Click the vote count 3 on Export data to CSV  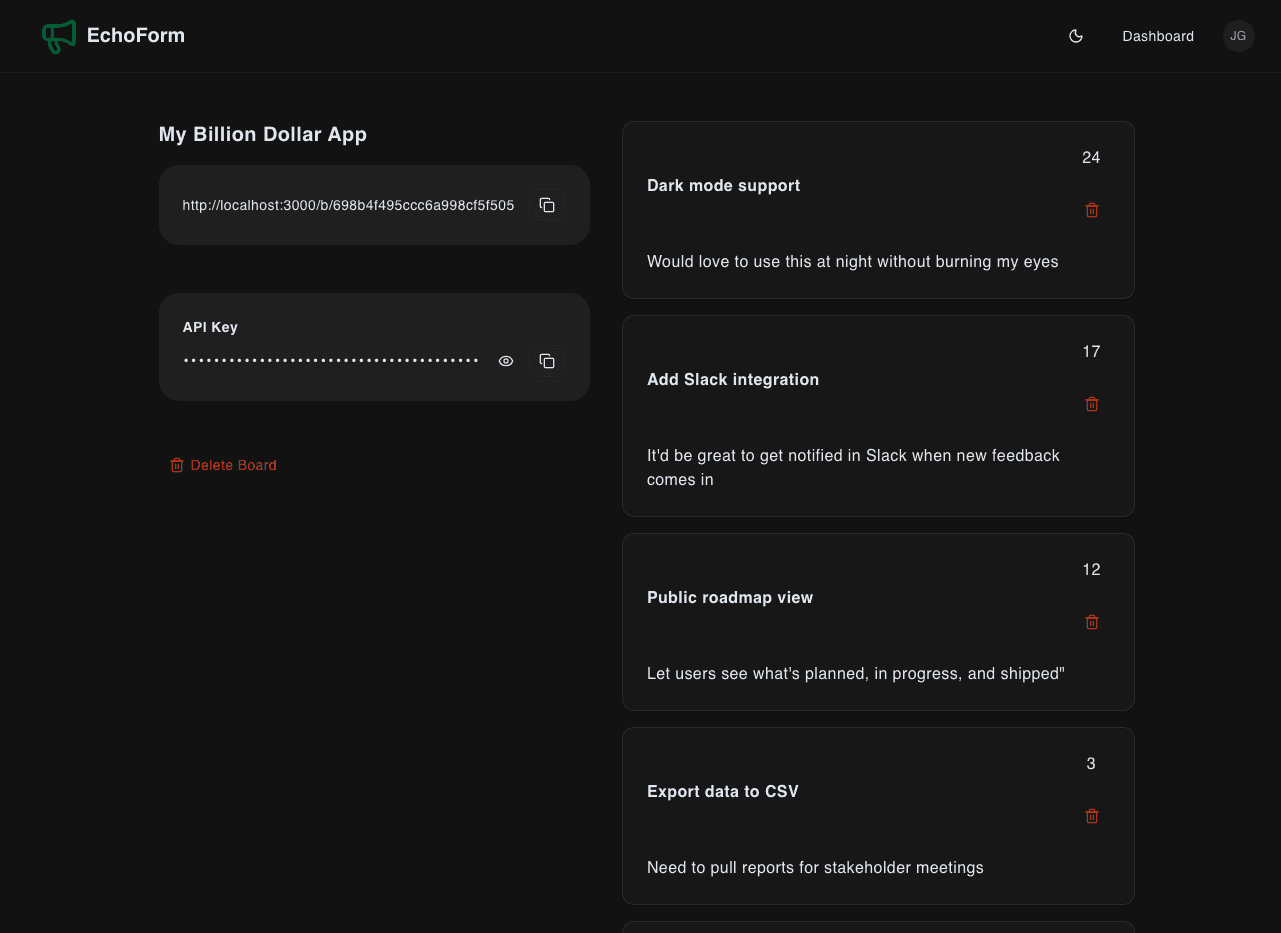pyautogui.click(x=1090, y=763)
